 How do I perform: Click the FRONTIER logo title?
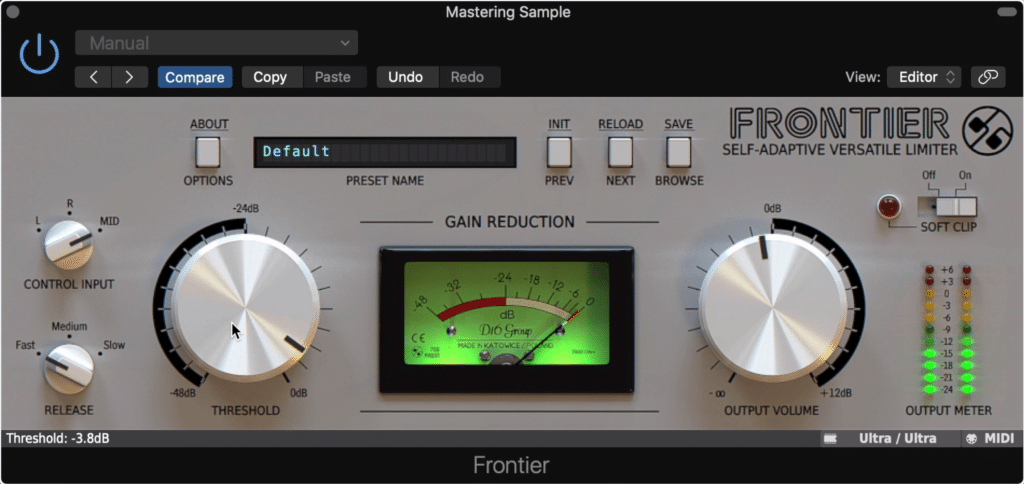click(x=840, y=123)
